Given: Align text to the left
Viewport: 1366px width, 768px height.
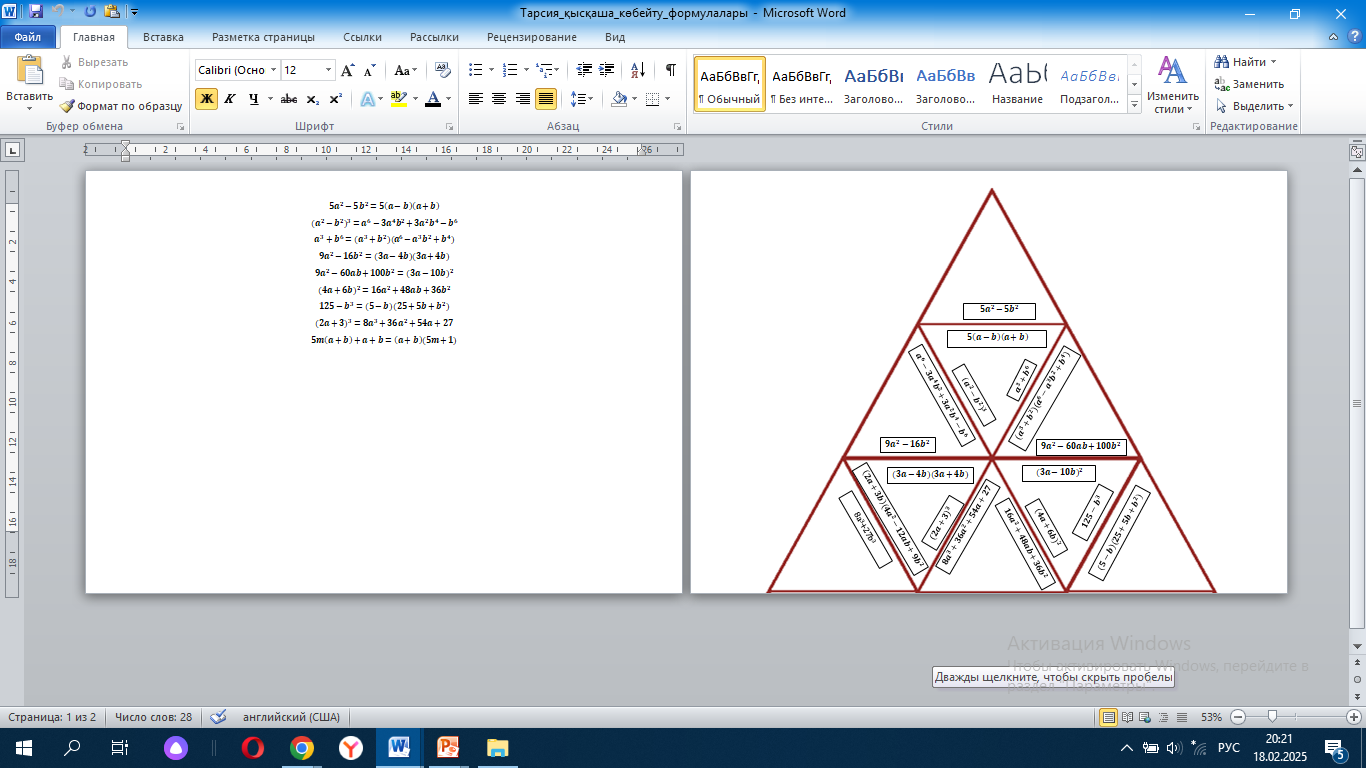Looking at the screenshot, I should (x=476, y=99).
